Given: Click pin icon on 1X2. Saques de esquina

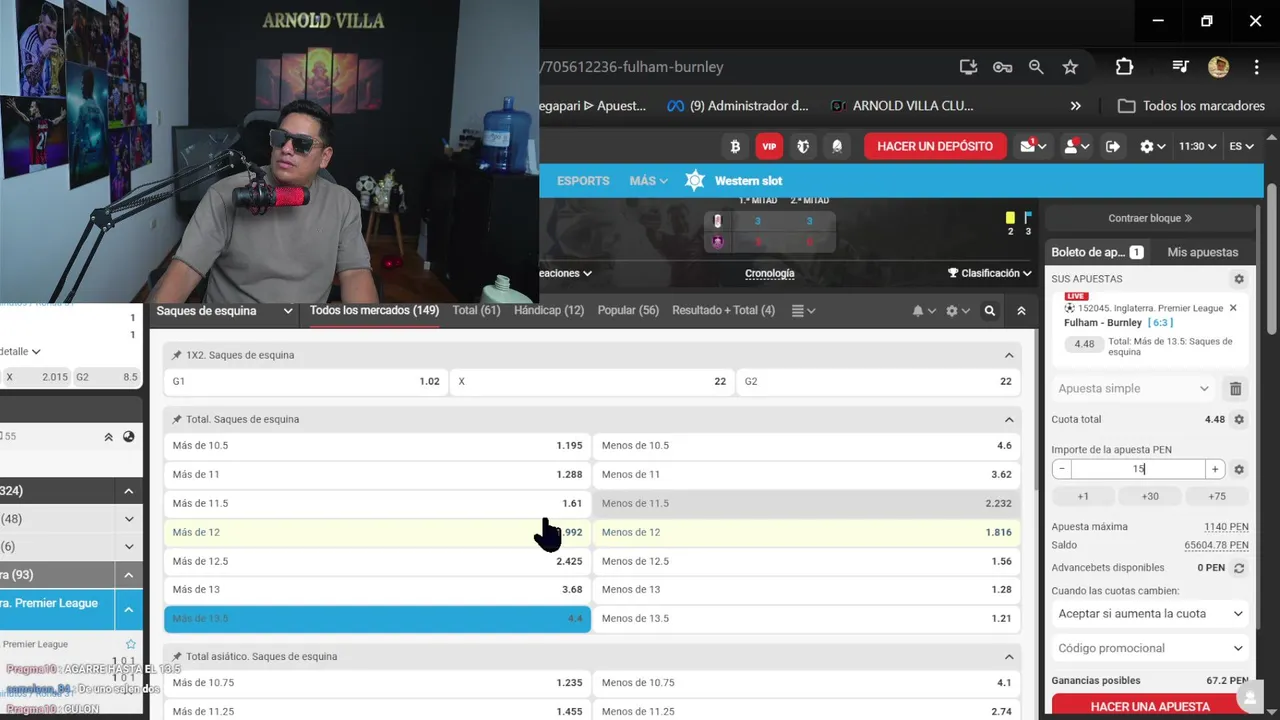Looking at the screenshot, I should point(177,355).
